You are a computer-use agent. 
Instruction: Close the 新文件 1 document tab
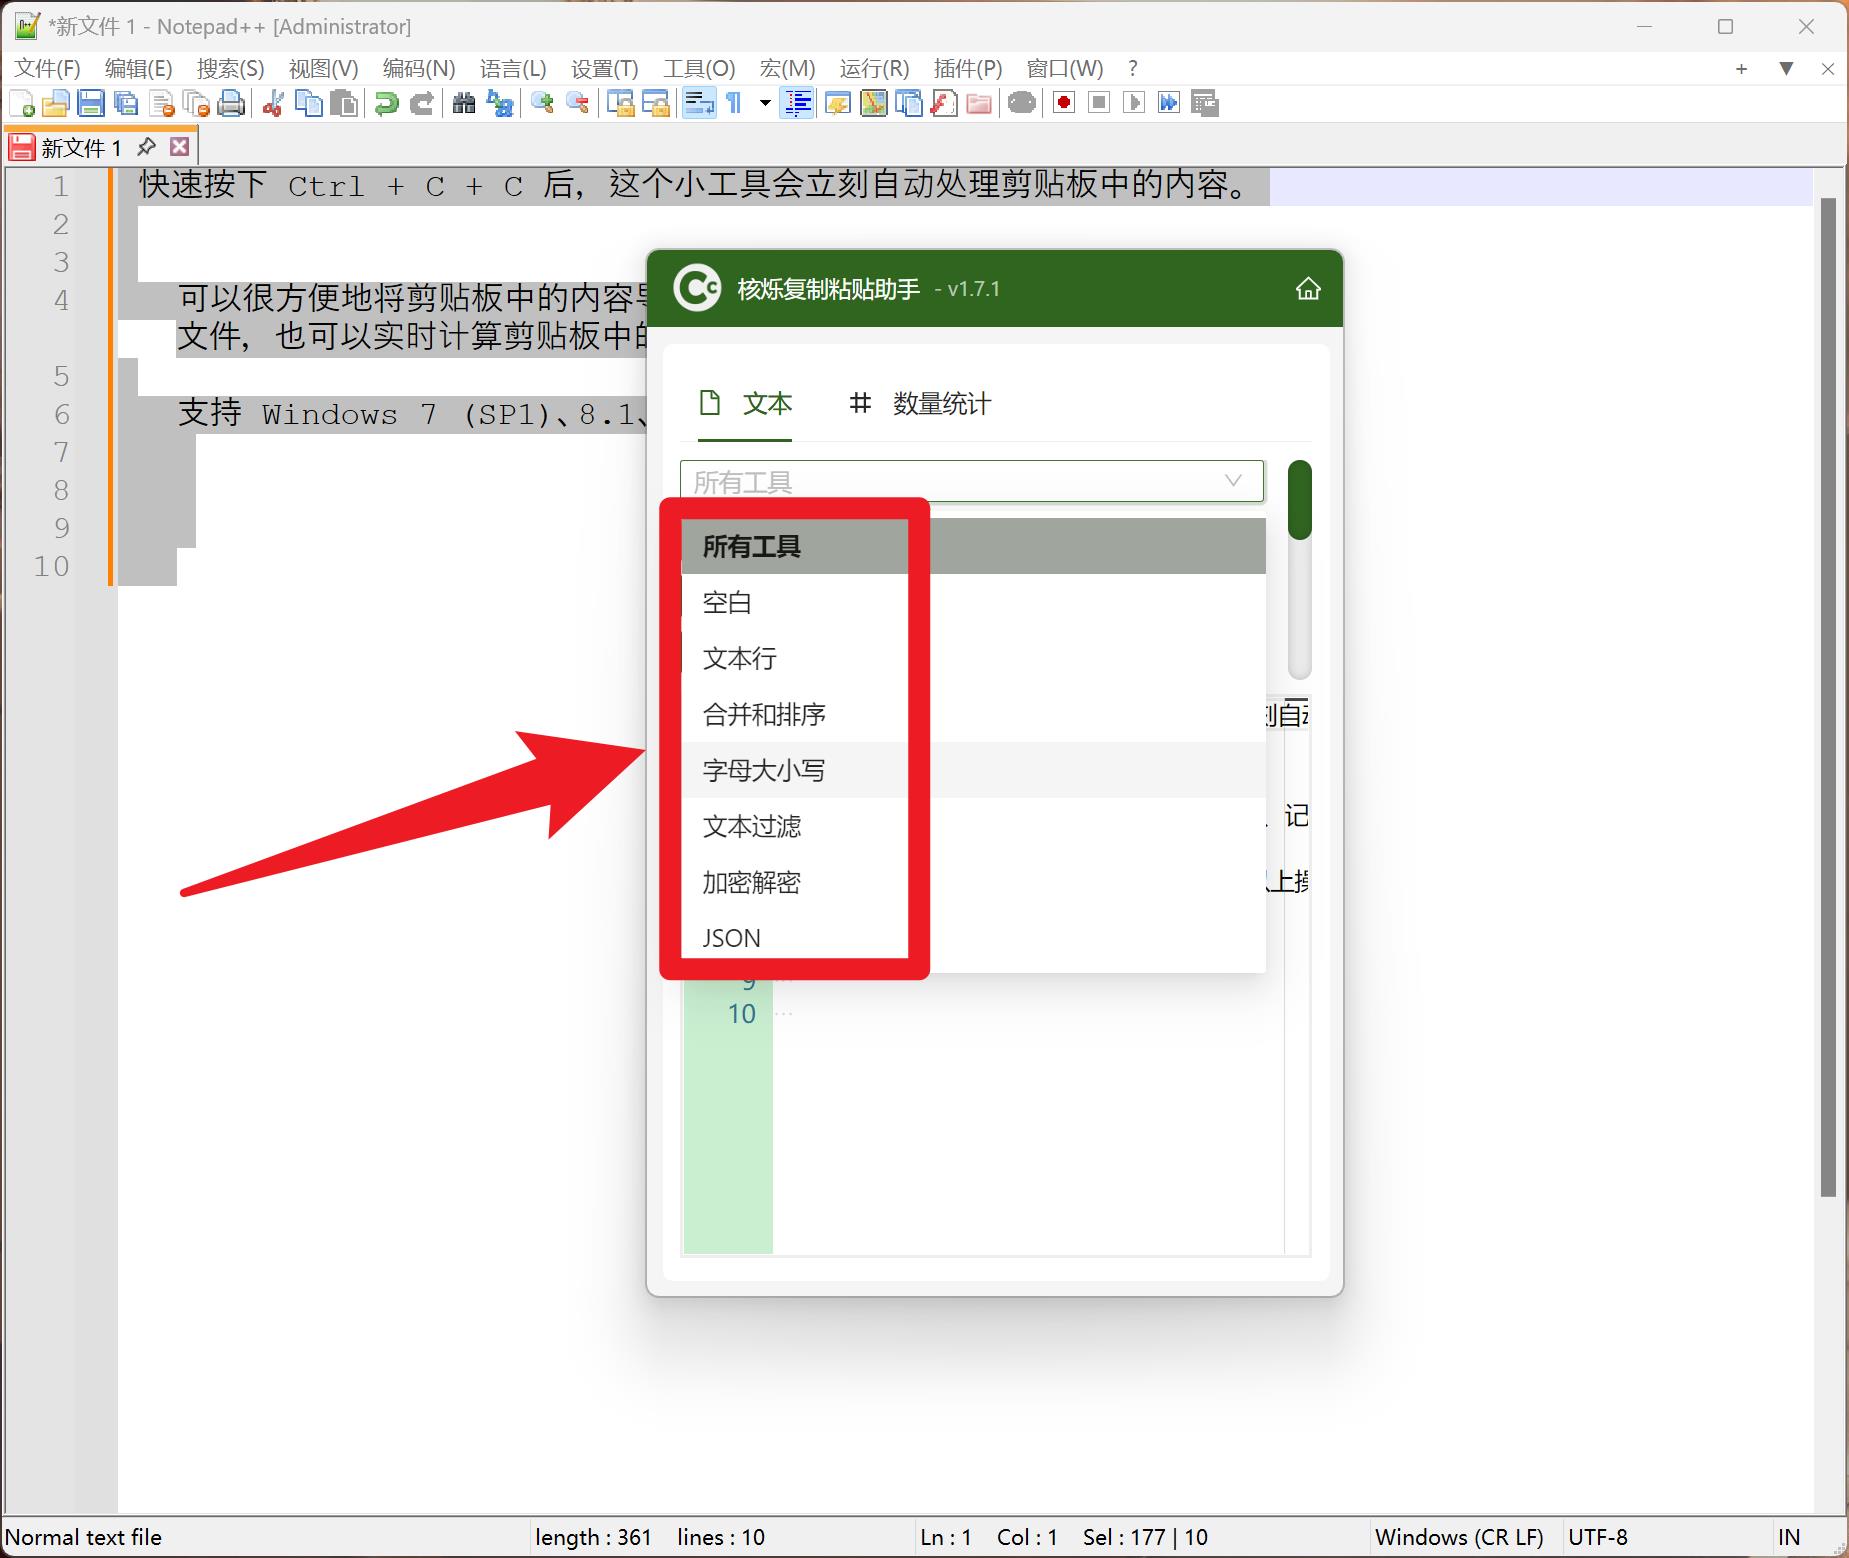(180, 147)
